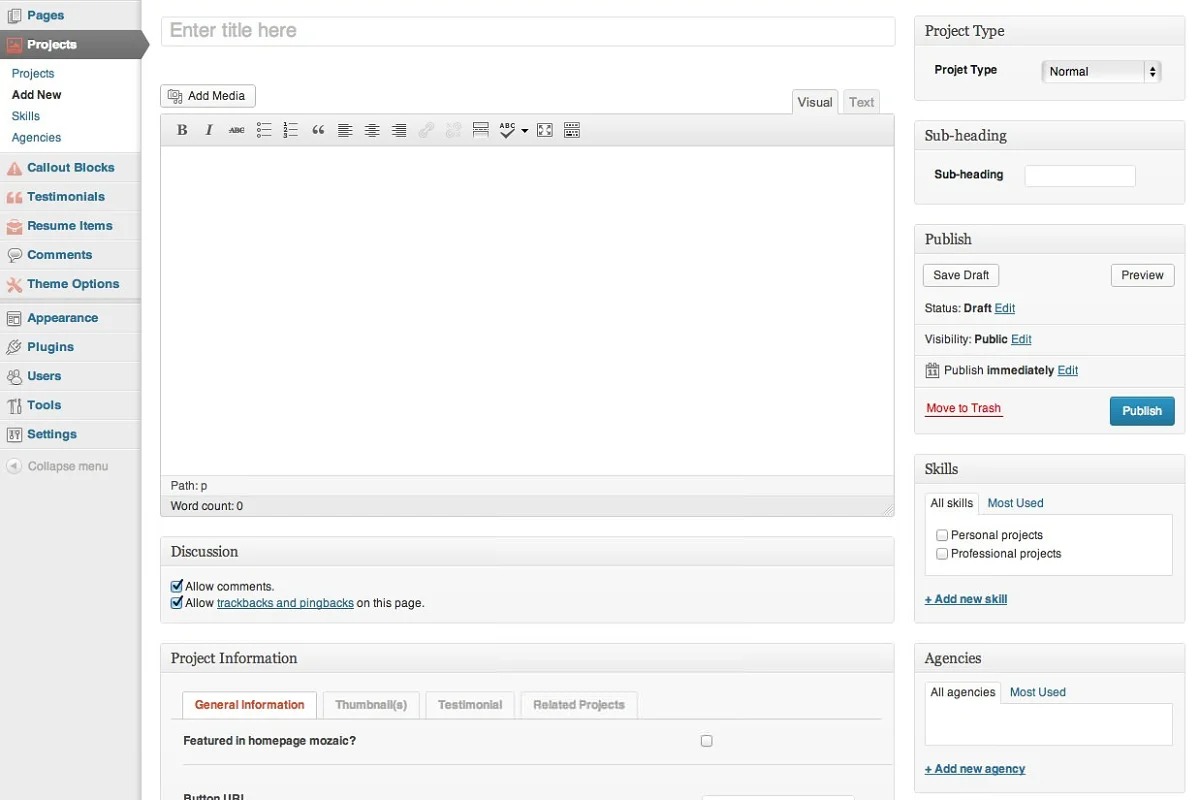The height and width of the screenshot is (800, 1200).
Task: Open the Thumbnail(s) tab
Action: tap(371, 705)
